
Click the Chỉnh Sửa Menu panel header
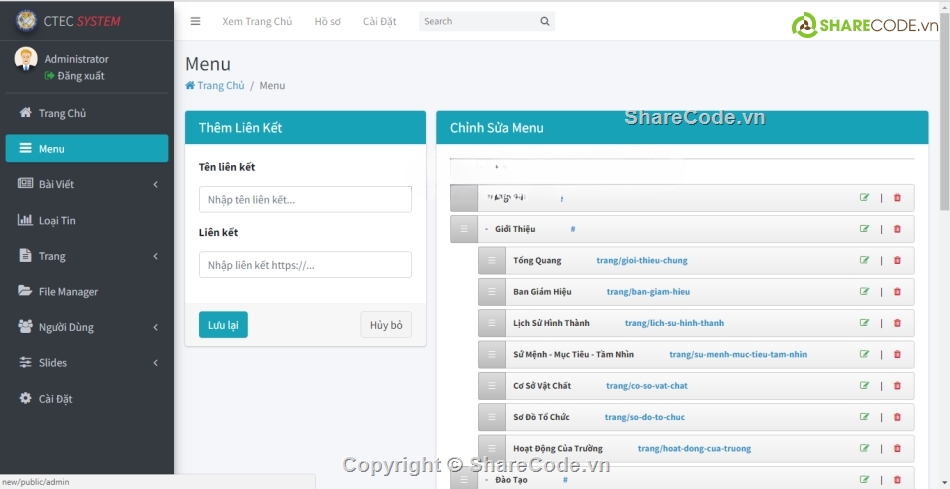pos(682,127)
